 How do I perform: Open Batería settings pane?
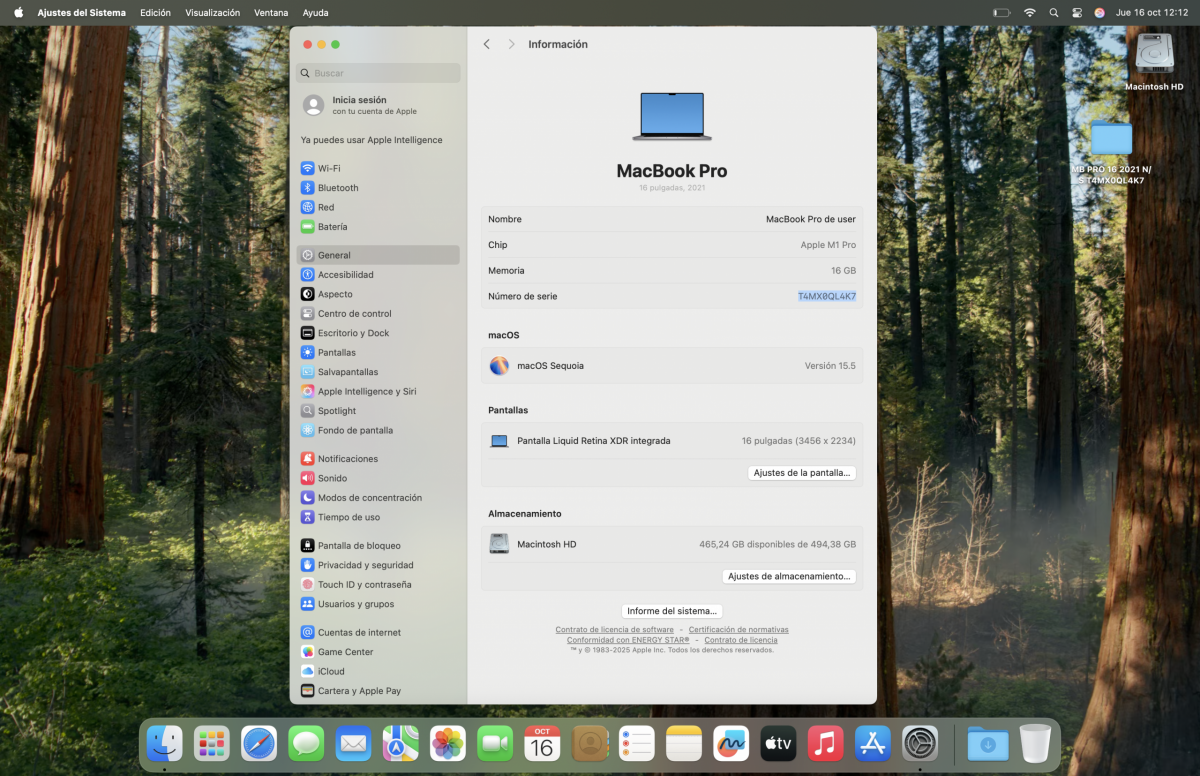(x=334, y=227)
